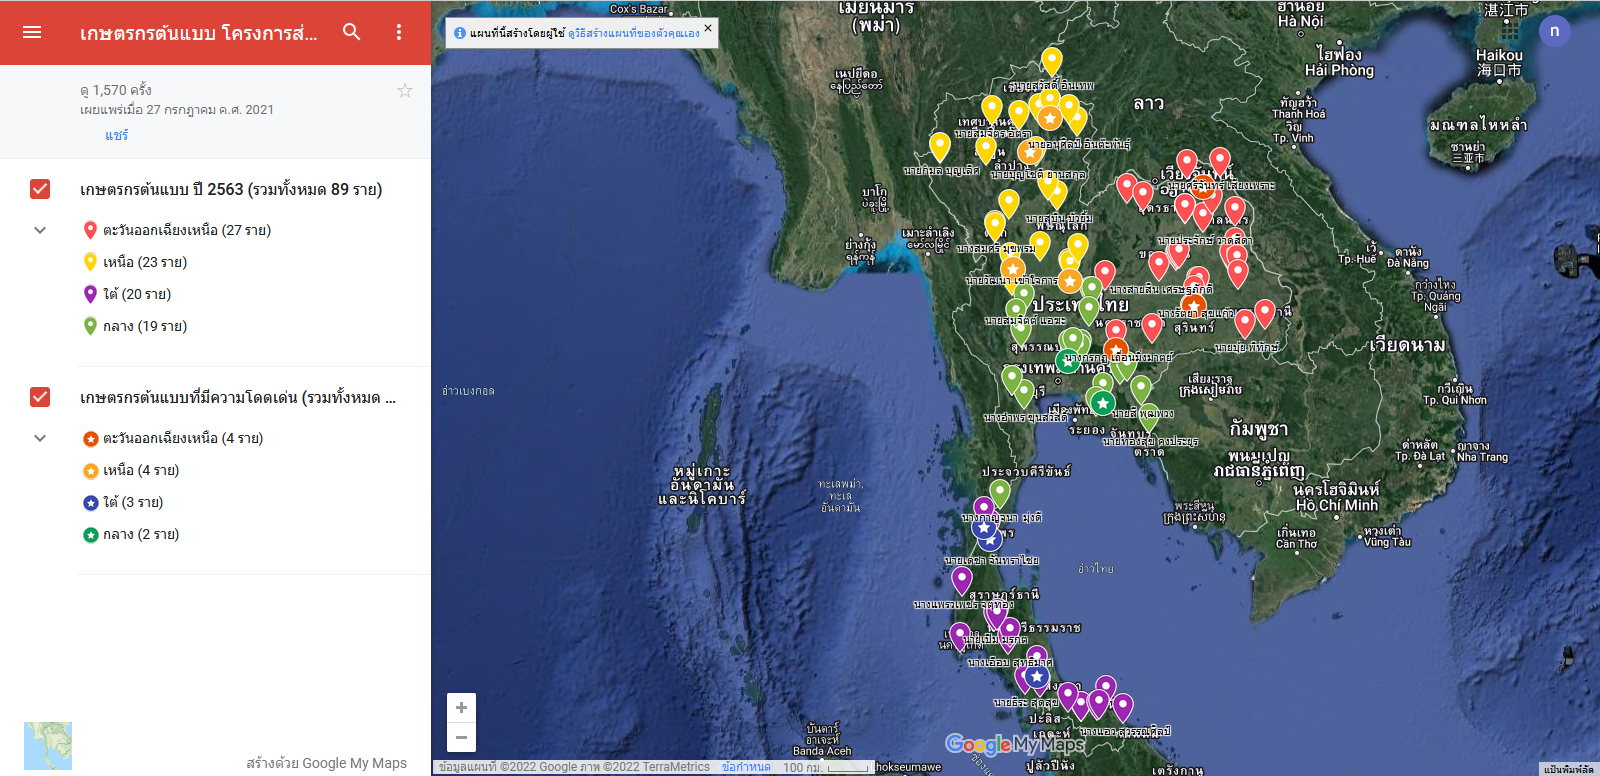Zoom in with the plus button
This screenshot has height=776, width=1600.
pyautogui.click(x=461, y=707)
